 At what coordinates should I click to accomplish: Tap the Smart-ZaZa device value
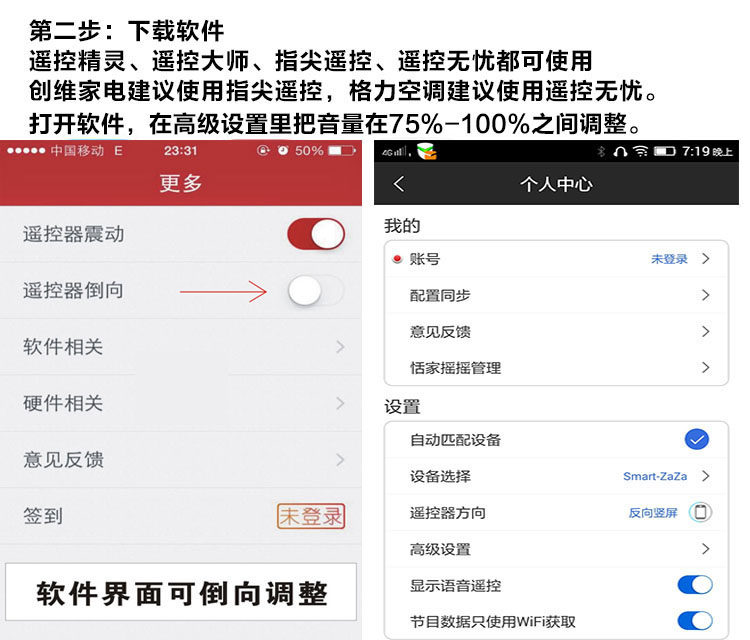(x=655, y=476)
